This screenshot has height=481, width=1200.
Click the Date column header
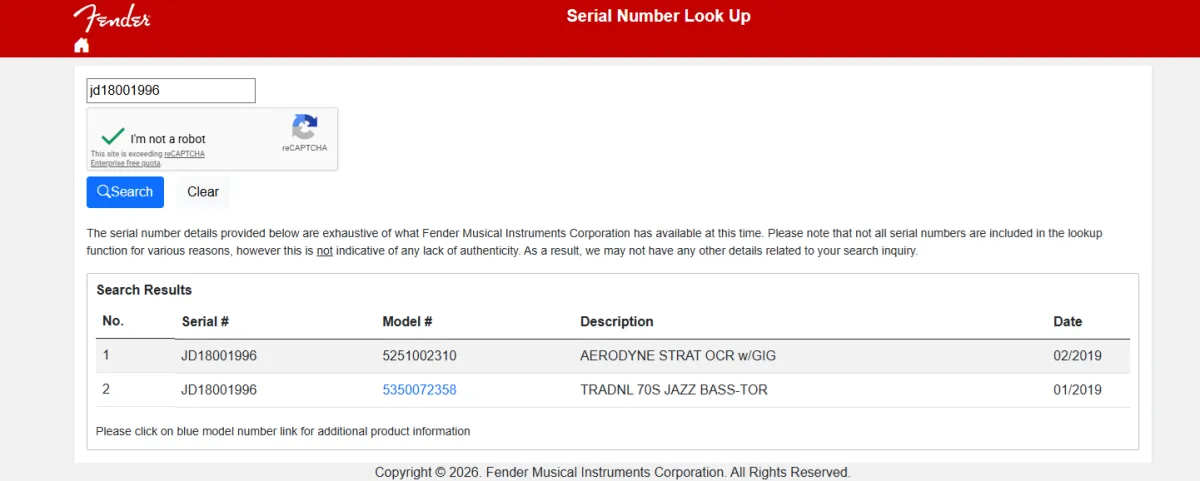1067,322
